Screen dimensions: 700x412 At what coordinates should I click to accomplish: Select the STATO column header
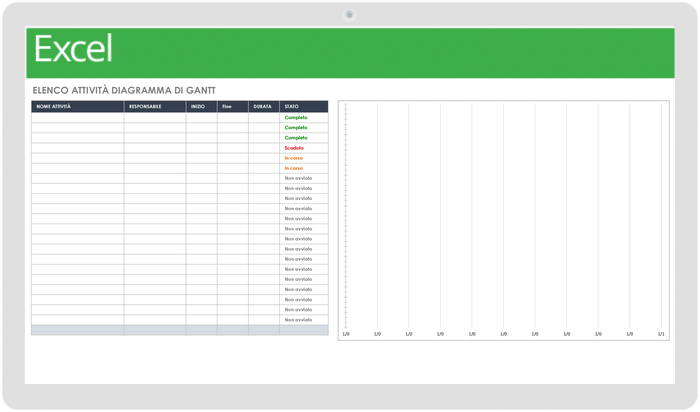(304, 107)
